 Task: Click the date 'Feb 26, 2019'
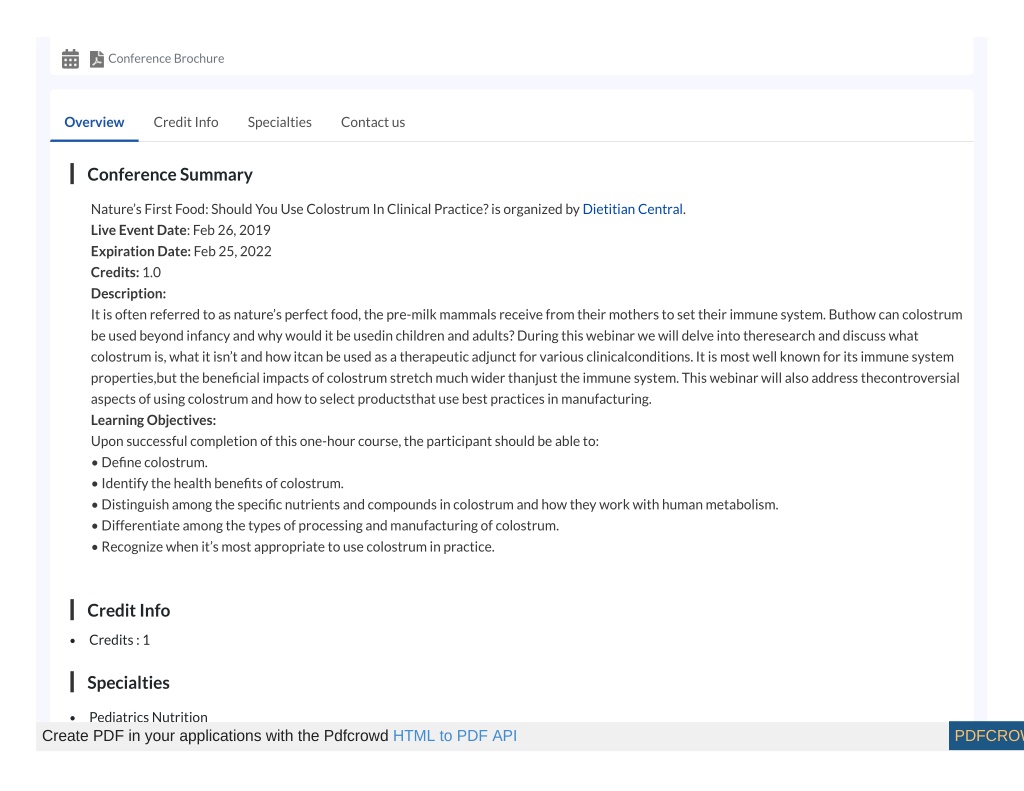[x=232, y=231]
